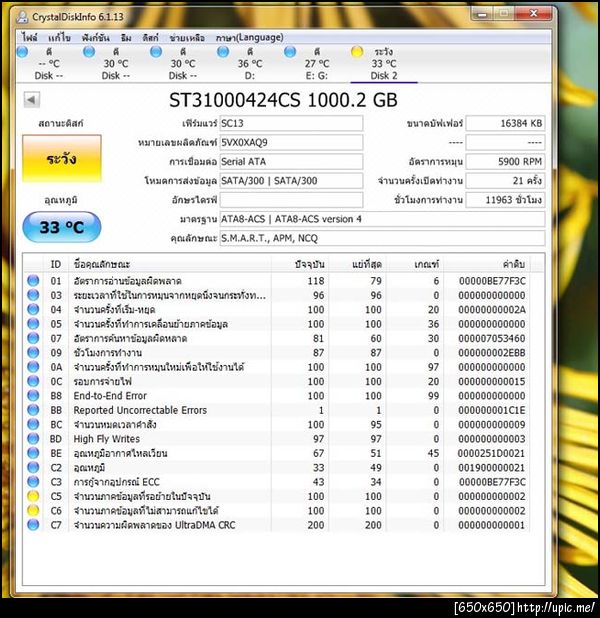Click the ID column header
600x618 pixels.
56,264
